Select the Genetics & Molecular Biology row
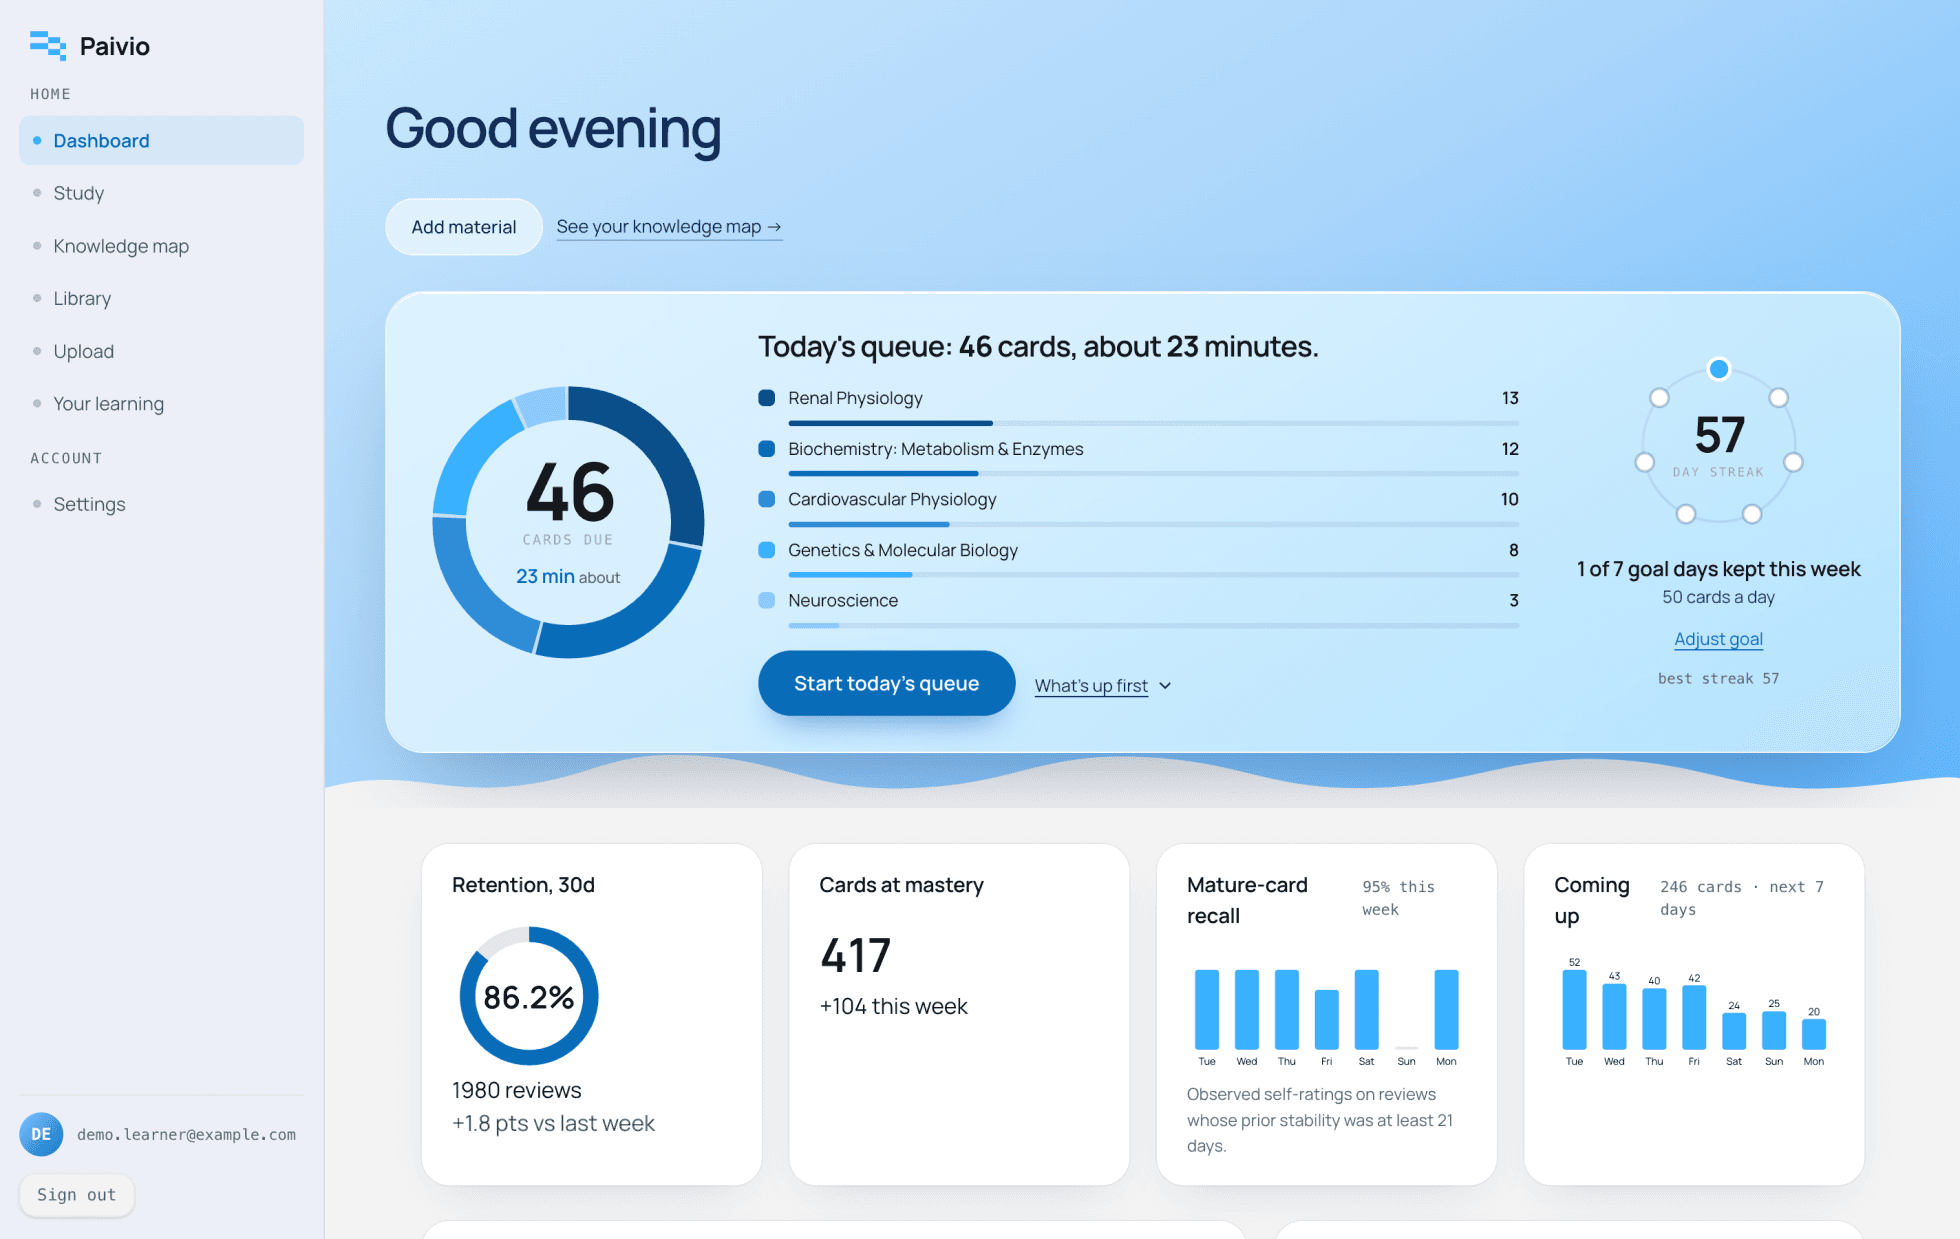This screenshot has height=1239, width=1960. click(1138, 558)
